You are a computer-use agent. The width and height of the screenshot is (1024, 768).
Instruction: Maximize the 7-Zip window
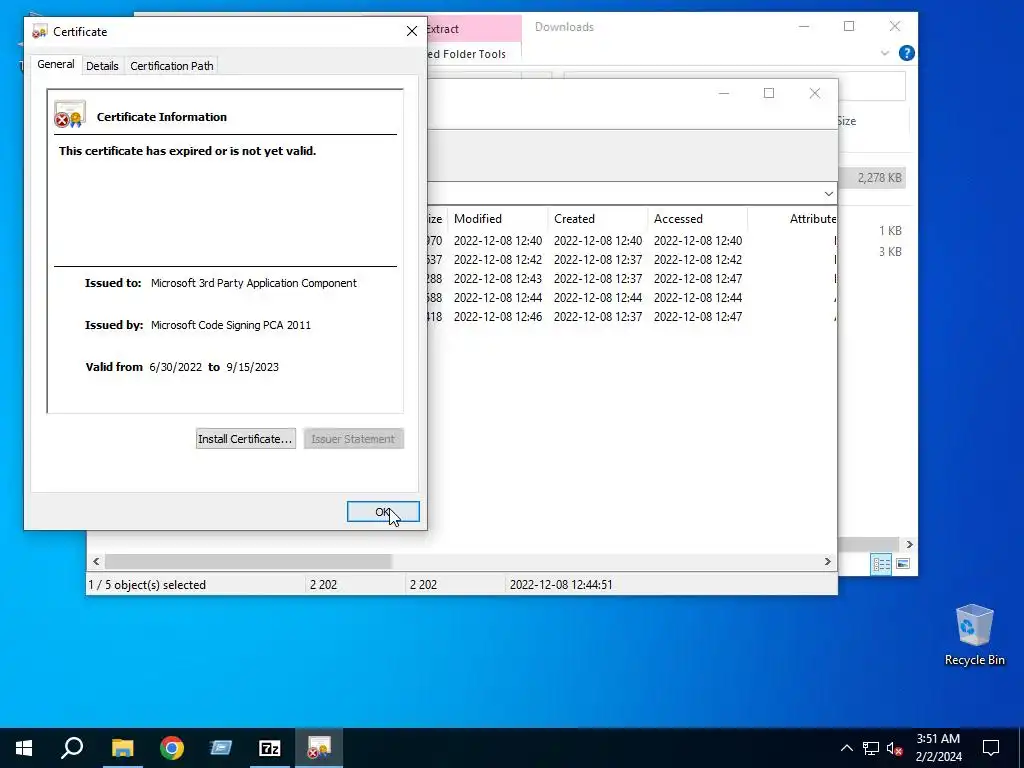[769, 93]
